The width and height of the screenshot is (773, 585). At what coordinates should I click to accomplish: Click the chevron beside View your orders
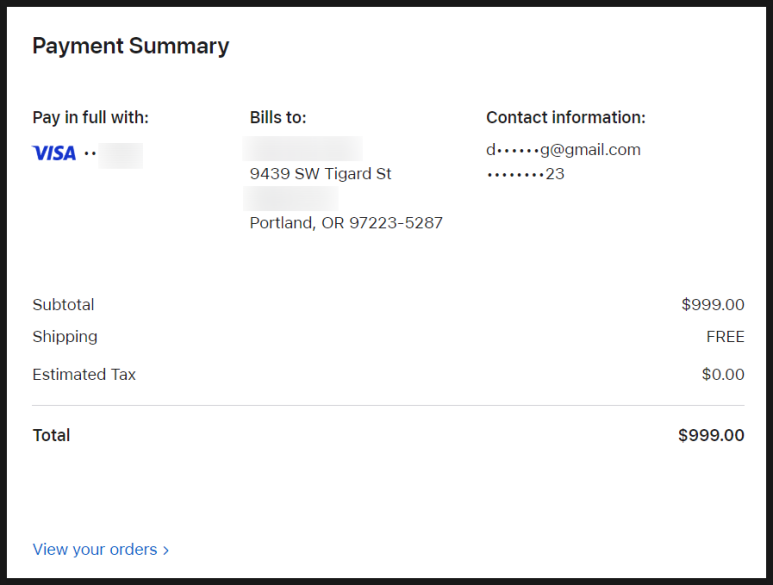coord(166,550)
